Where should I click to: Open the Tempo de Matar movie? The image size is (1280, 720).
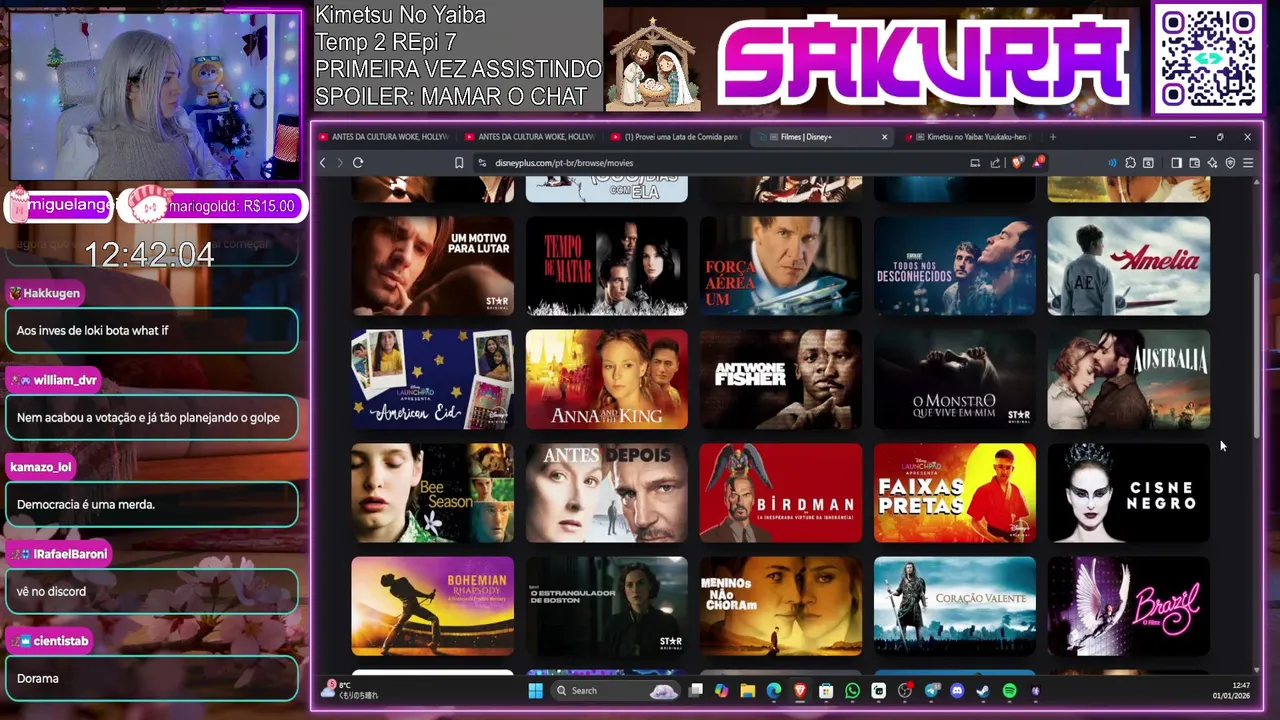tap(607, 266)
